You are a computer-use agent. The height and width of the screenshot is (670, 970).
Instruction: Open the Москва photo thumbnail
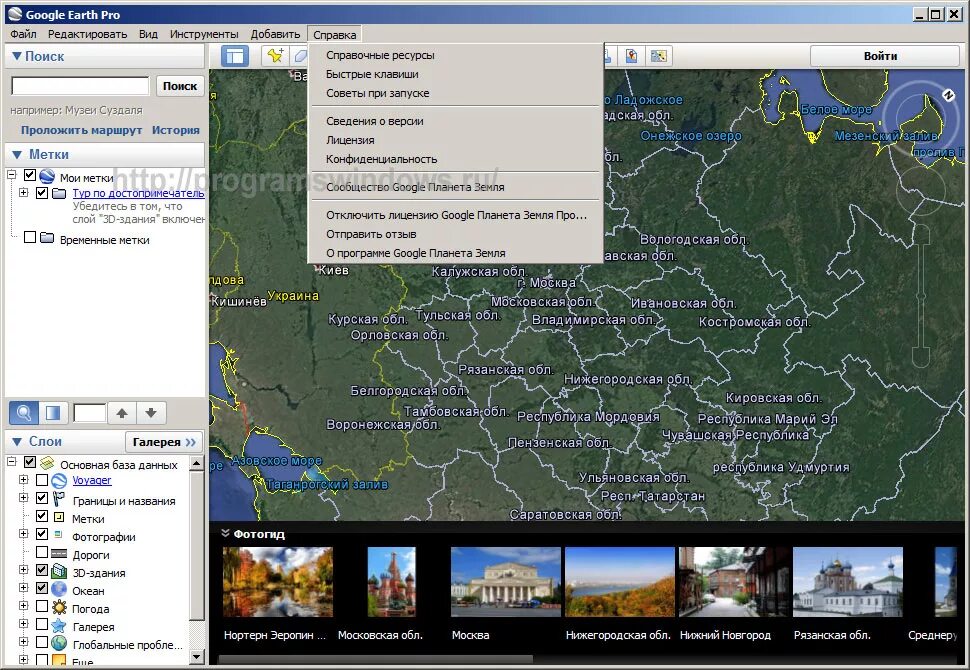pos(505,582)
